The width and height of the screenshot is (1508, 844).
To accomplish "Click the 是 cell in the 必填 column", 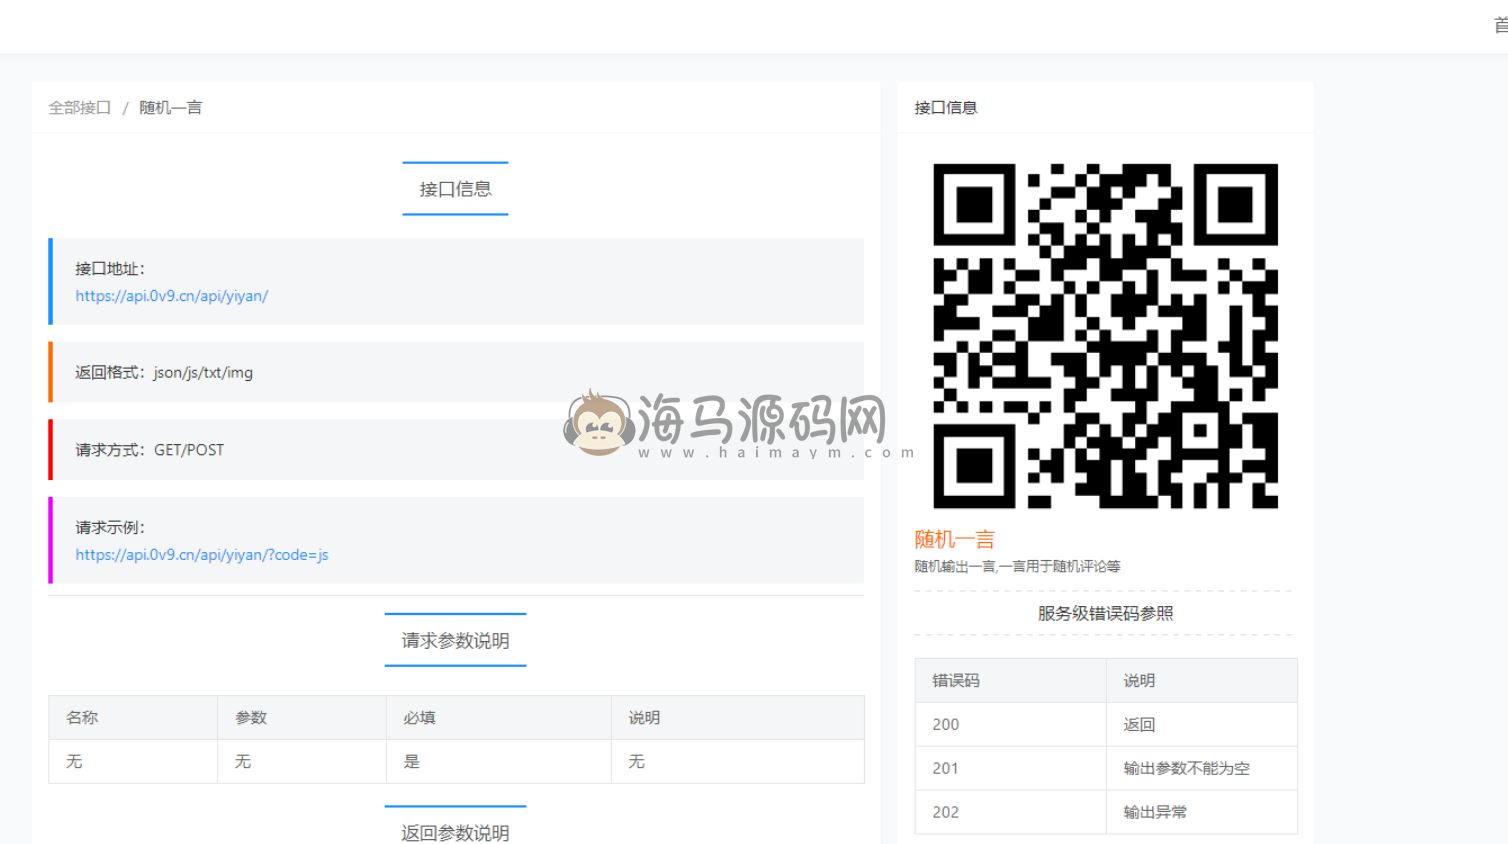I will tap(499, 762).
